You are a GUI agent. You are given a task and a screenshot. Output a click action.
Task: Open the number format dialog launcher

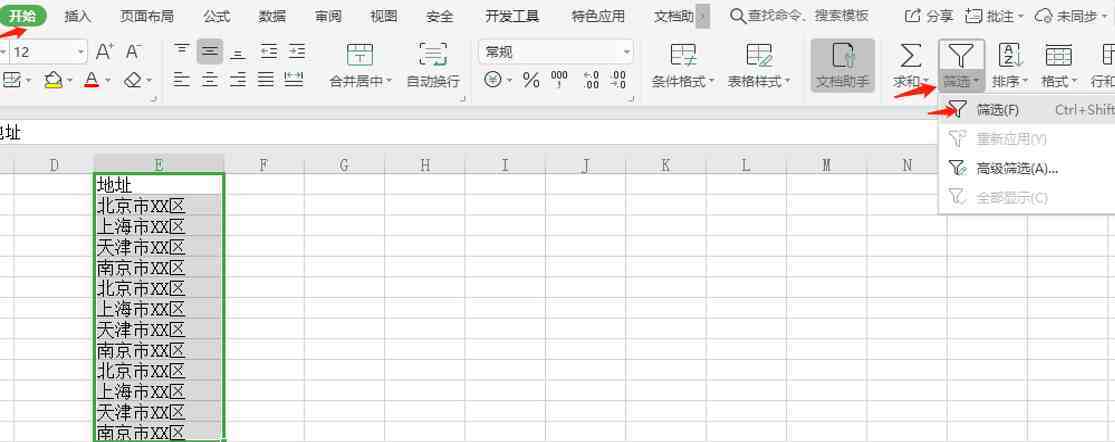click(x=631, y=99)
